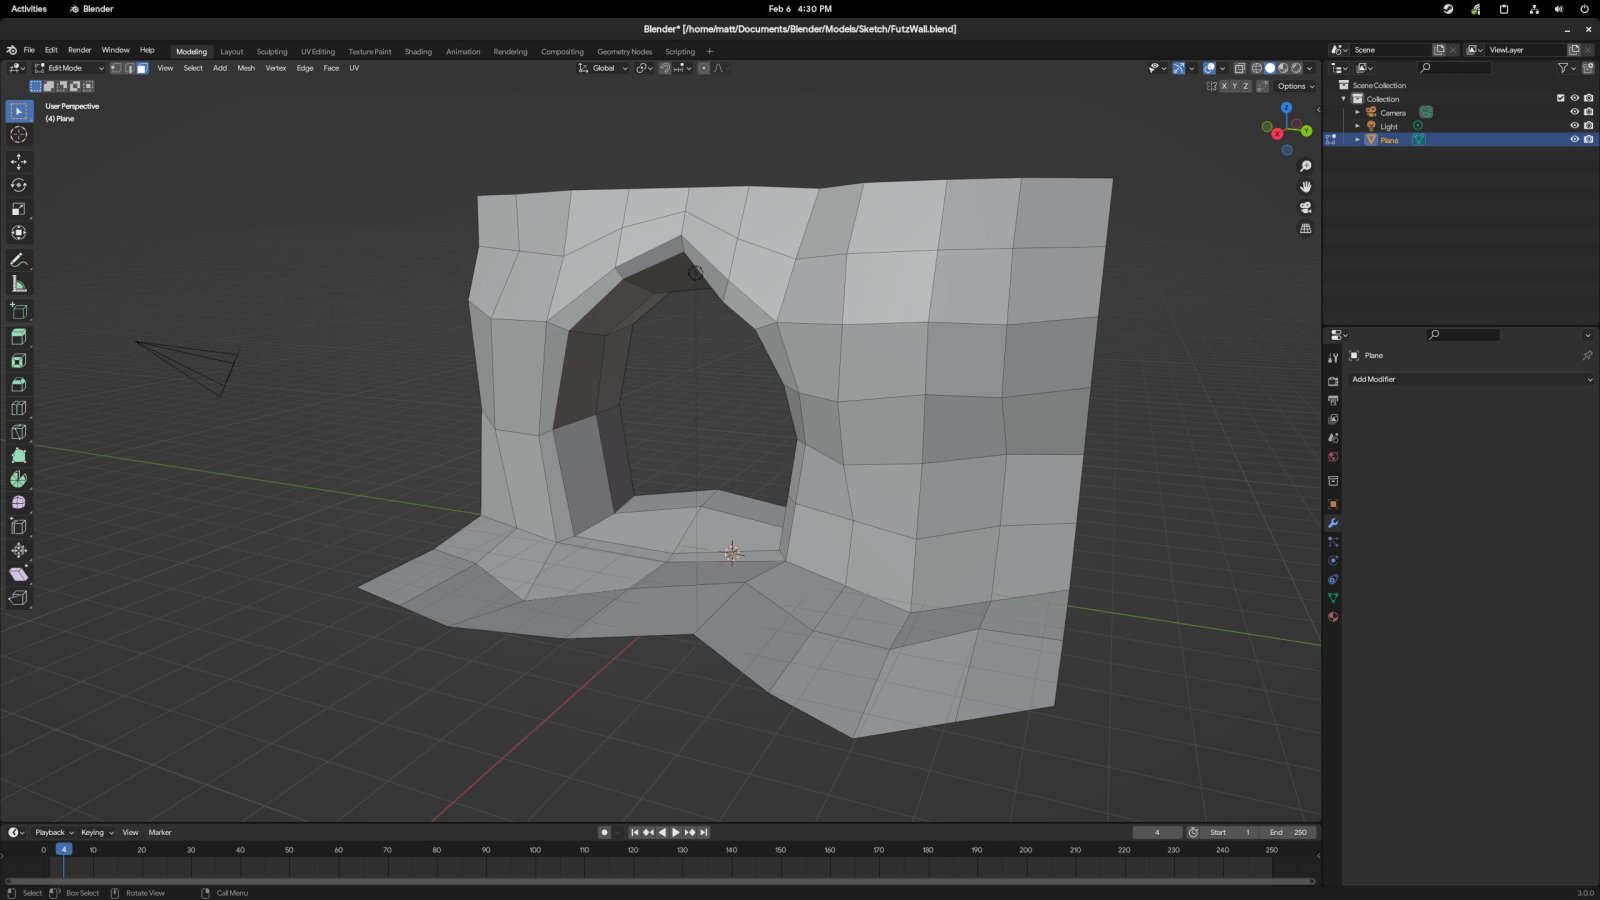Activate the Bevel tool
The width and height of the screenshot is (1600, 900).
[19, 385]
